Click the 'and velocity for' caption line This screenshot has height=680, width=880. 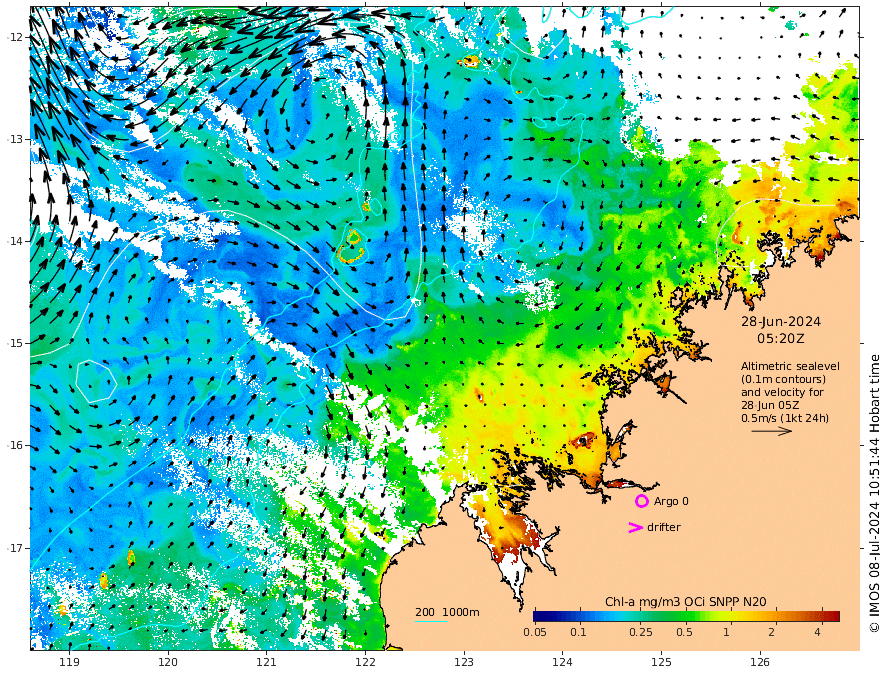(782, 392)
